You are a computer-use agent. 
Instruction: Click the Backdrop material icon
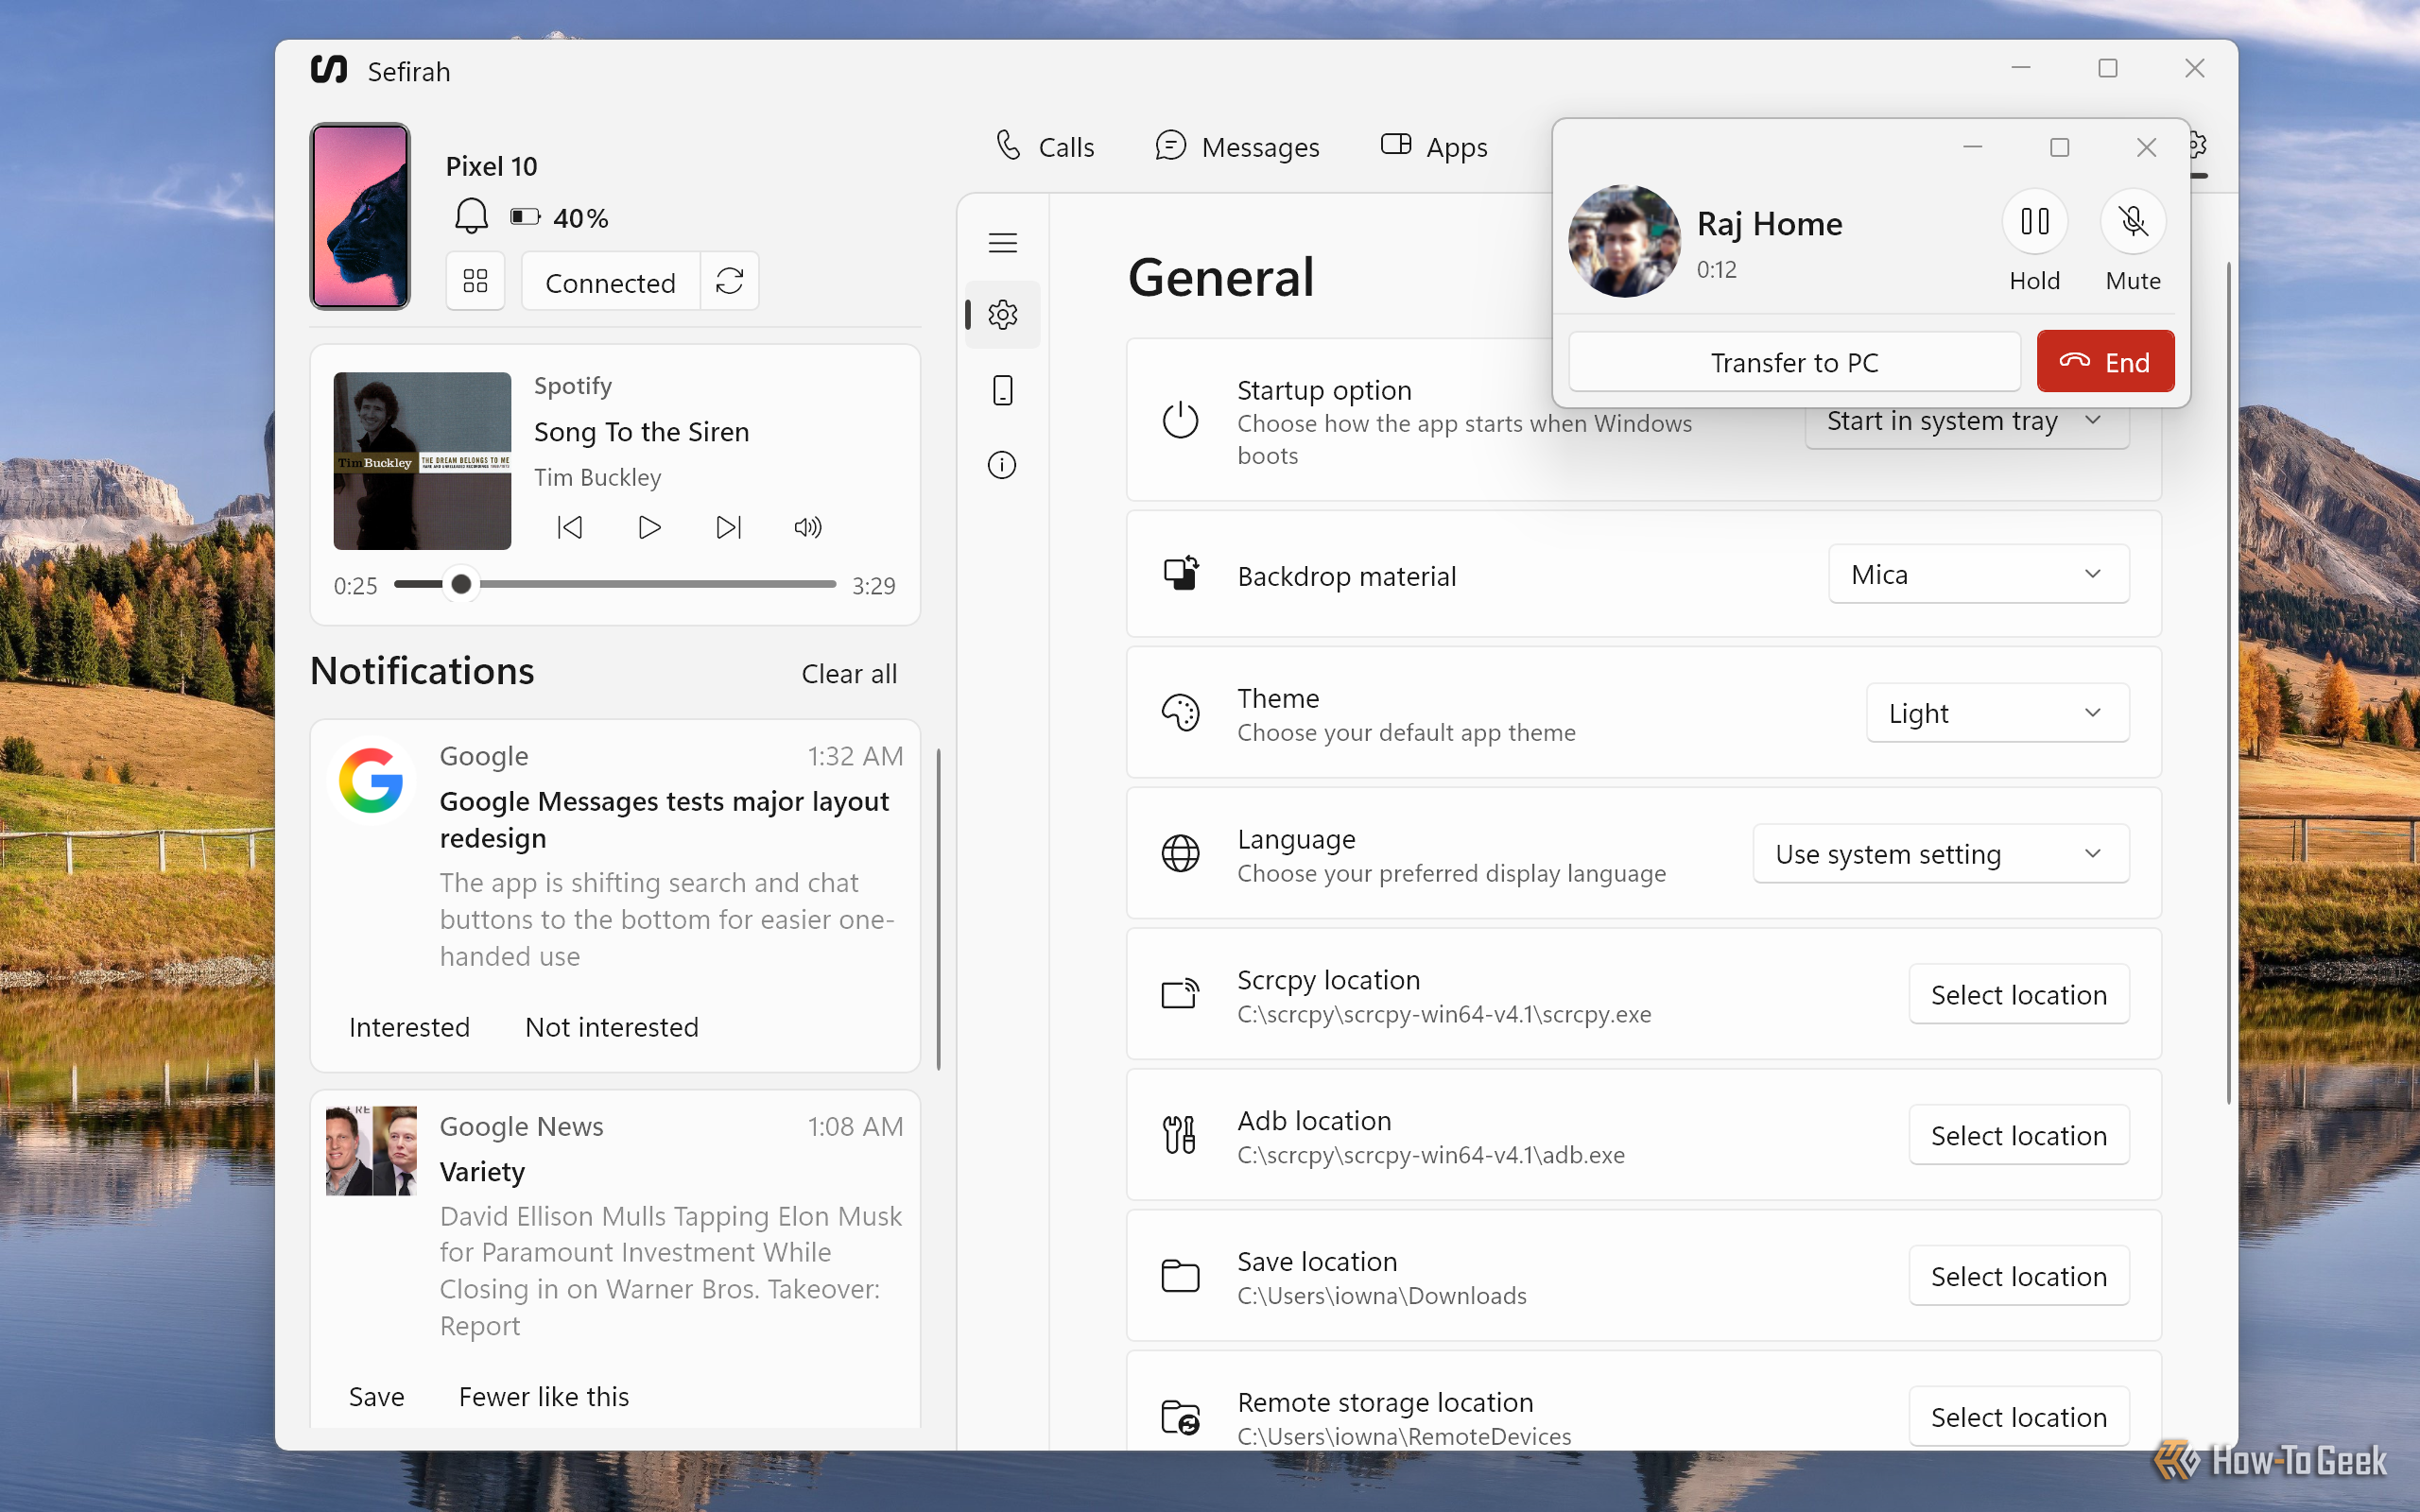[x=1181, y=574]
